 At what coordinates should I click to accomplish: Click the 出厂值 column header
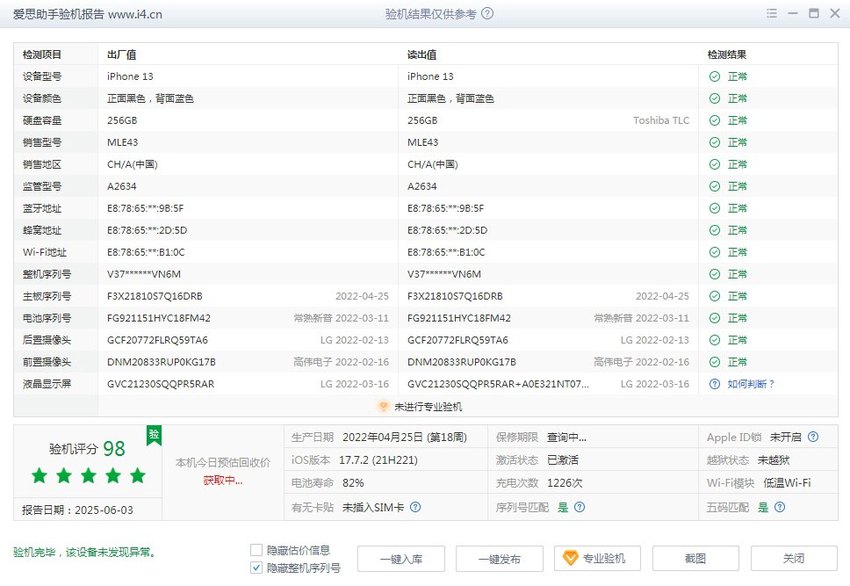(x=121, y=55)
